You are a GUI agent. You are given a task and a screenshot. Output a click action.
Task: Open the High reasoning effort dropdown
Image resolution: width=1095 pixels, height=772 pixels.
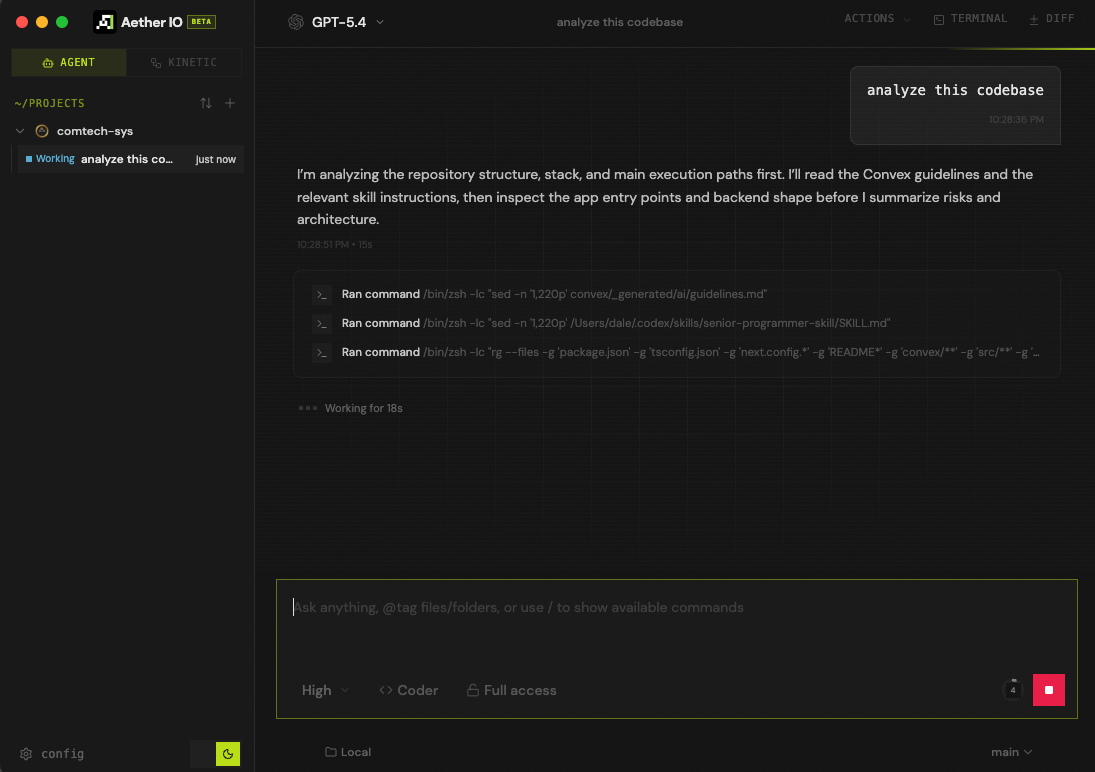[x=325, y=690]
